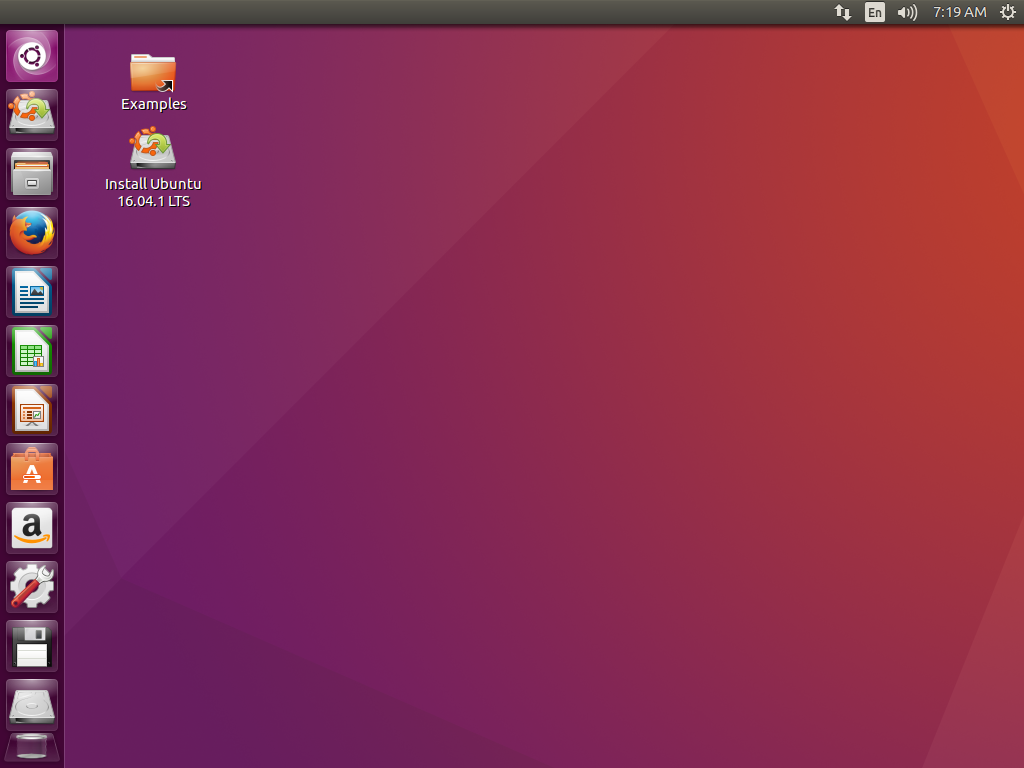The image size is (1024, 768).
Task: Open the hard disk drive launcher icon
Action: pos(32,705)
